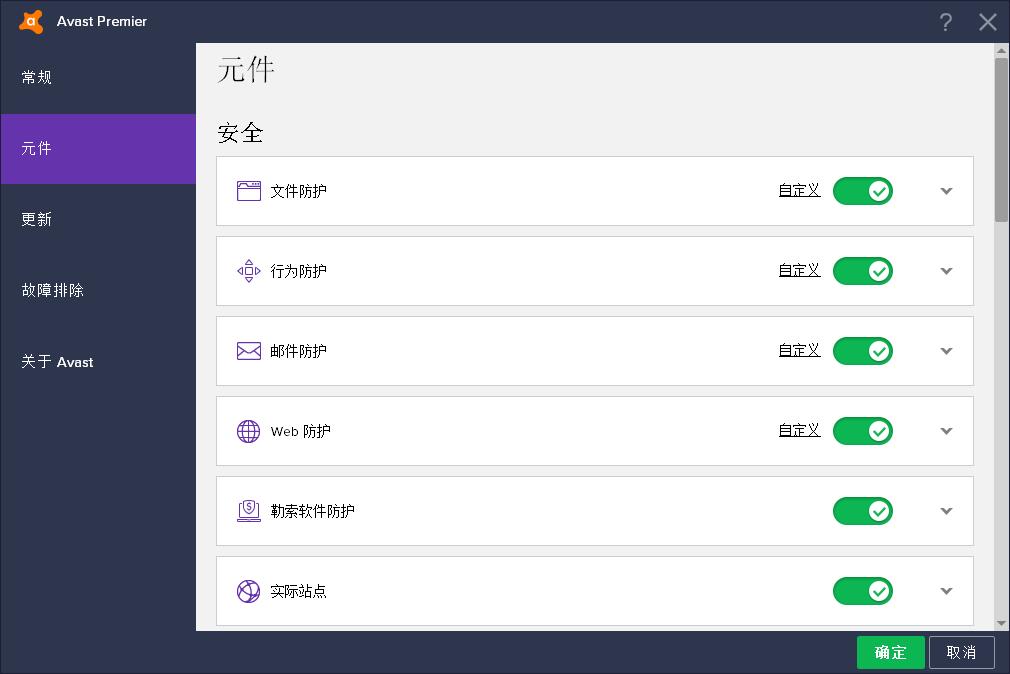Turn off the 邮件防护 switch
1010x674 pixels.
click(x=862, y=351)
